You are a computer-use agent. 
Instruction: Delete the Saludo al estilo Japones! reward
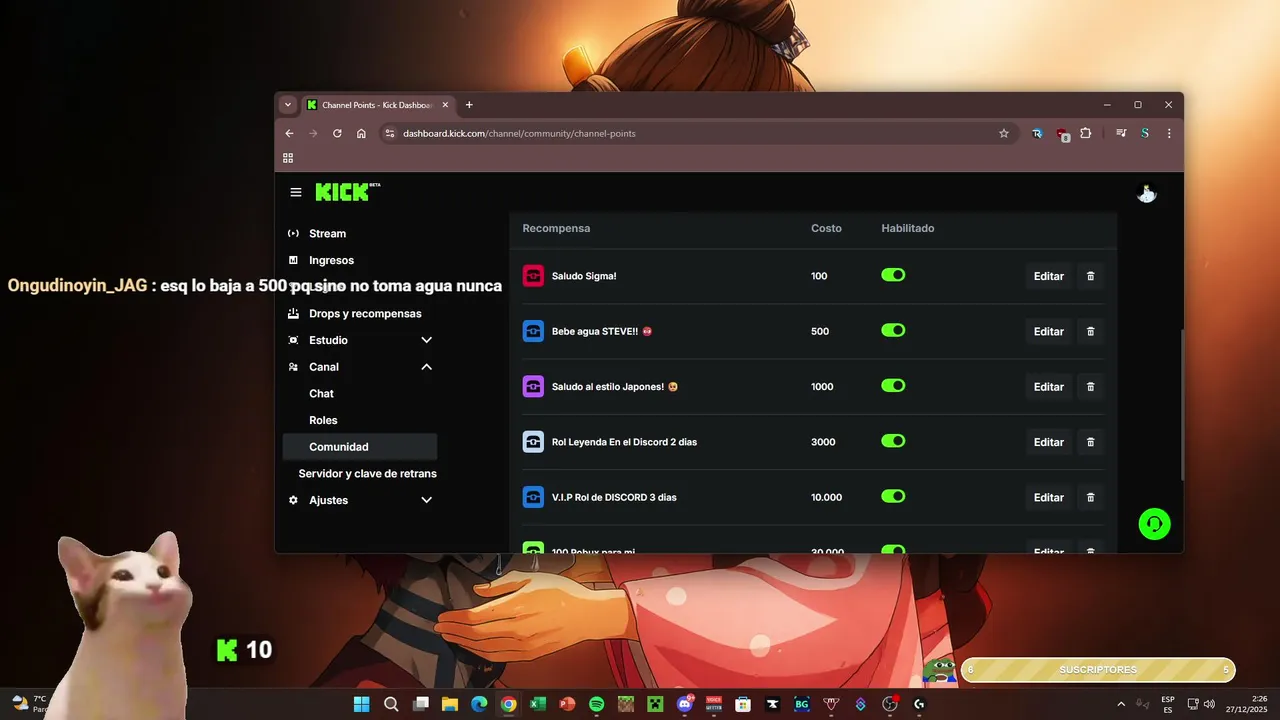[1090, 387]
